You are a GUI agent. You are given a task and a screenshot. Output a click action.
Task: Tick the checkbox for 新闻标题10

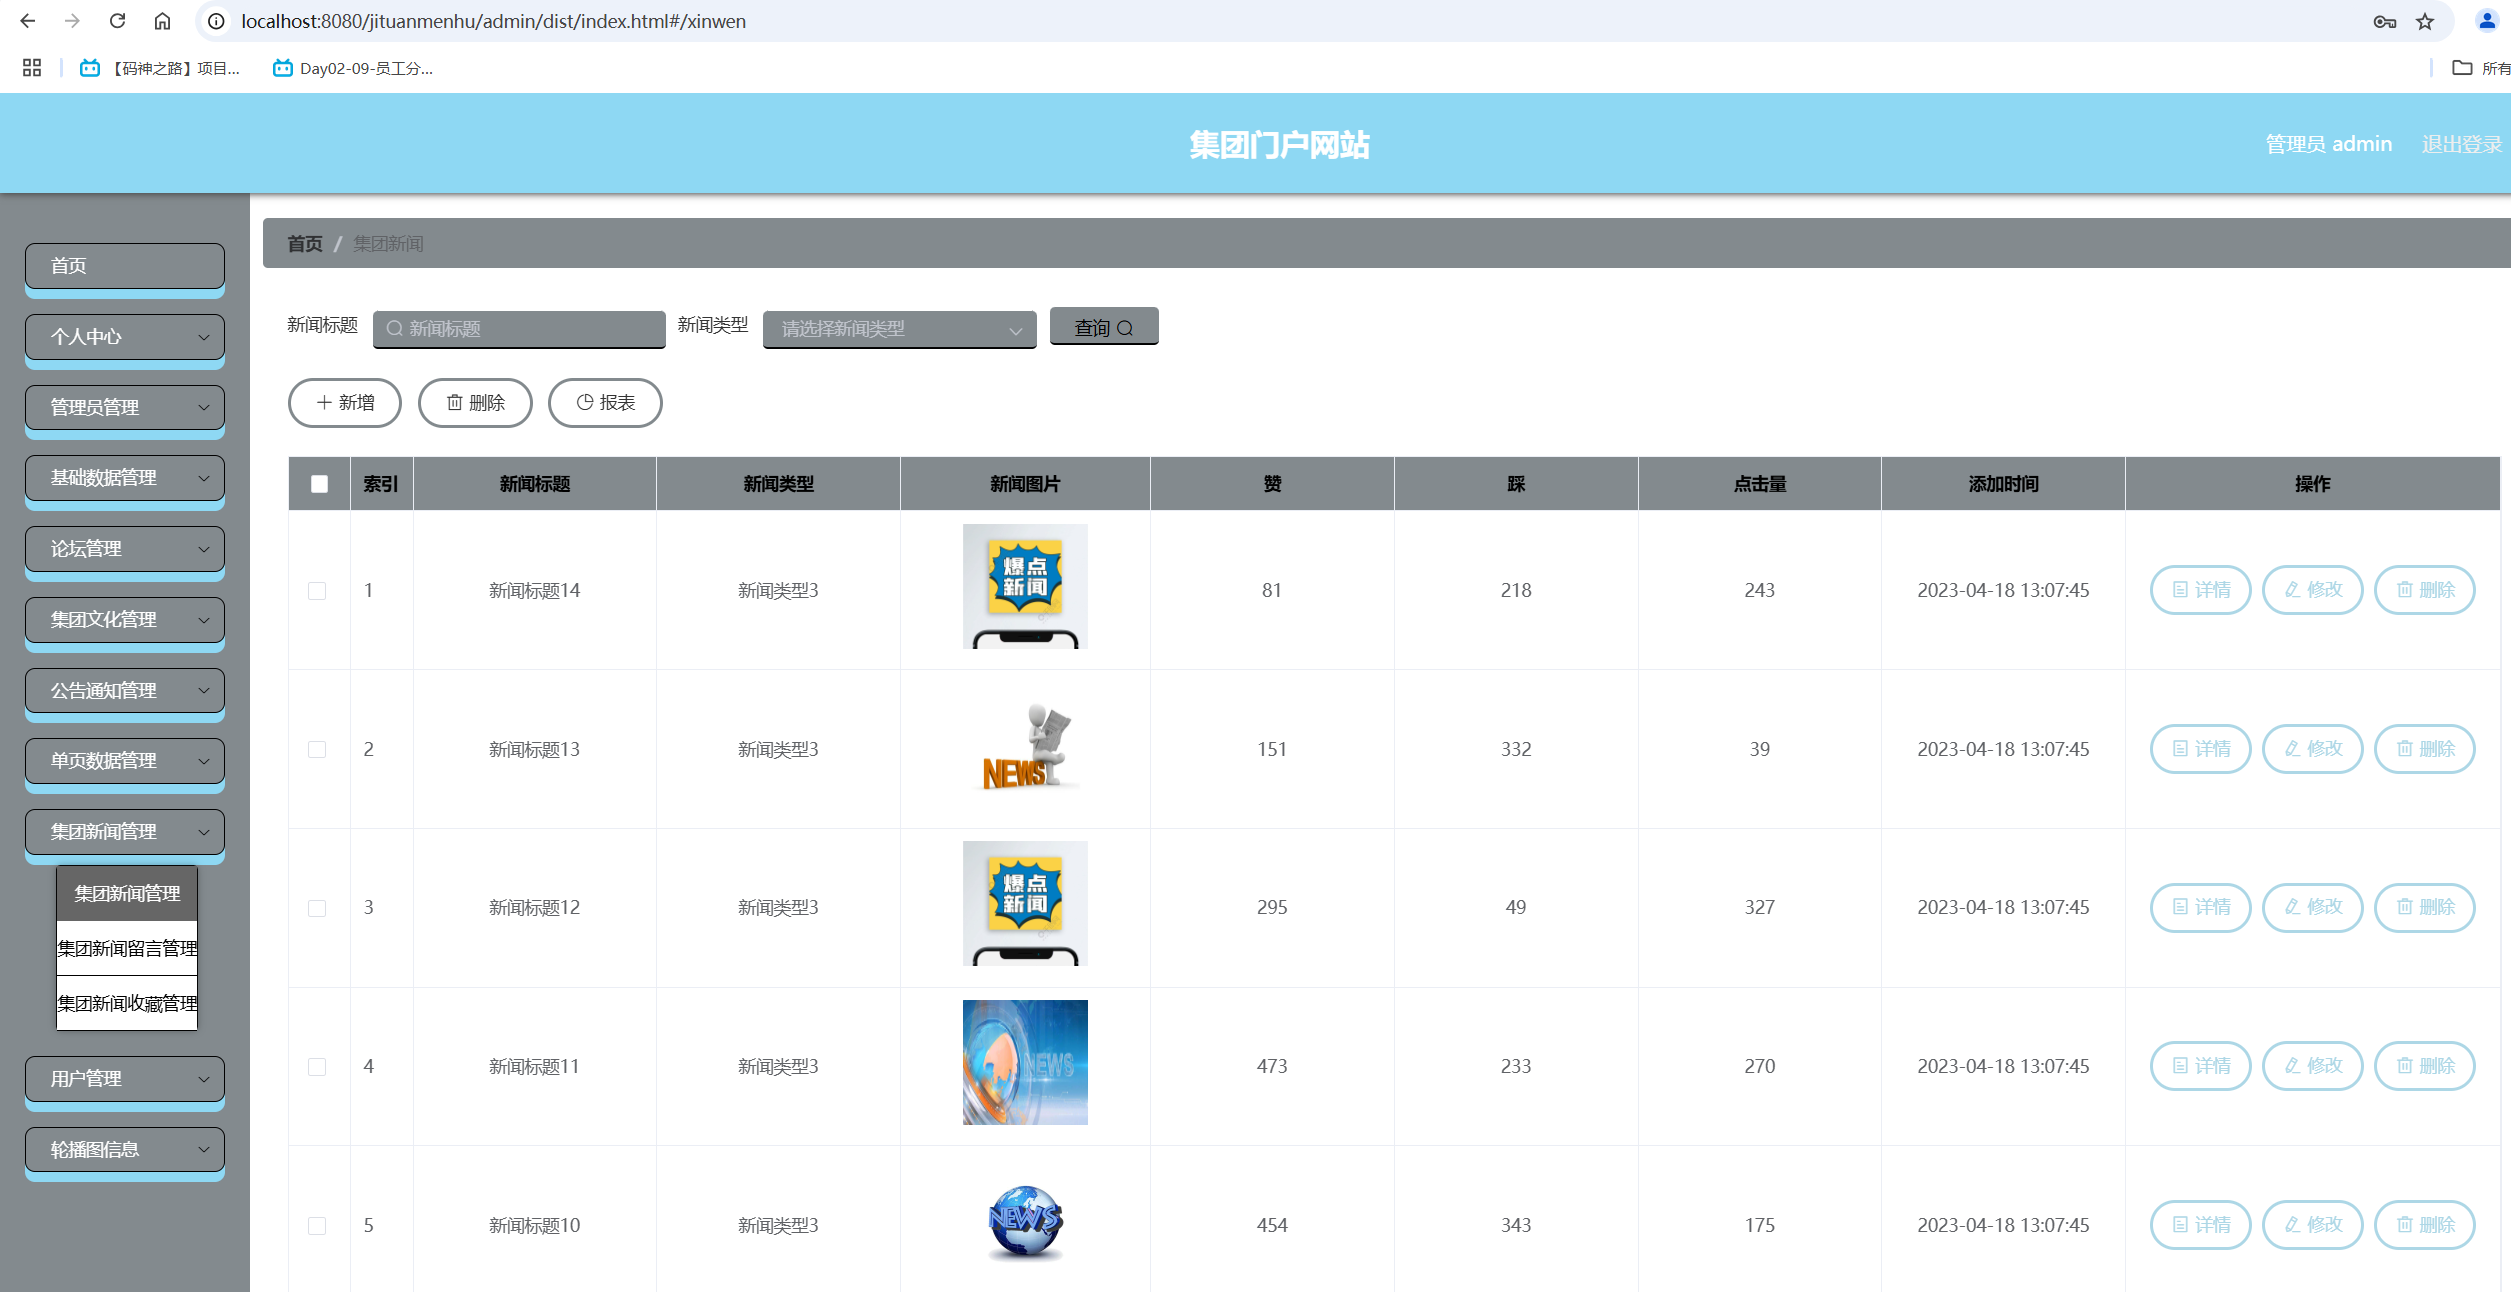pyautogui.click(x=317, y=1226)
